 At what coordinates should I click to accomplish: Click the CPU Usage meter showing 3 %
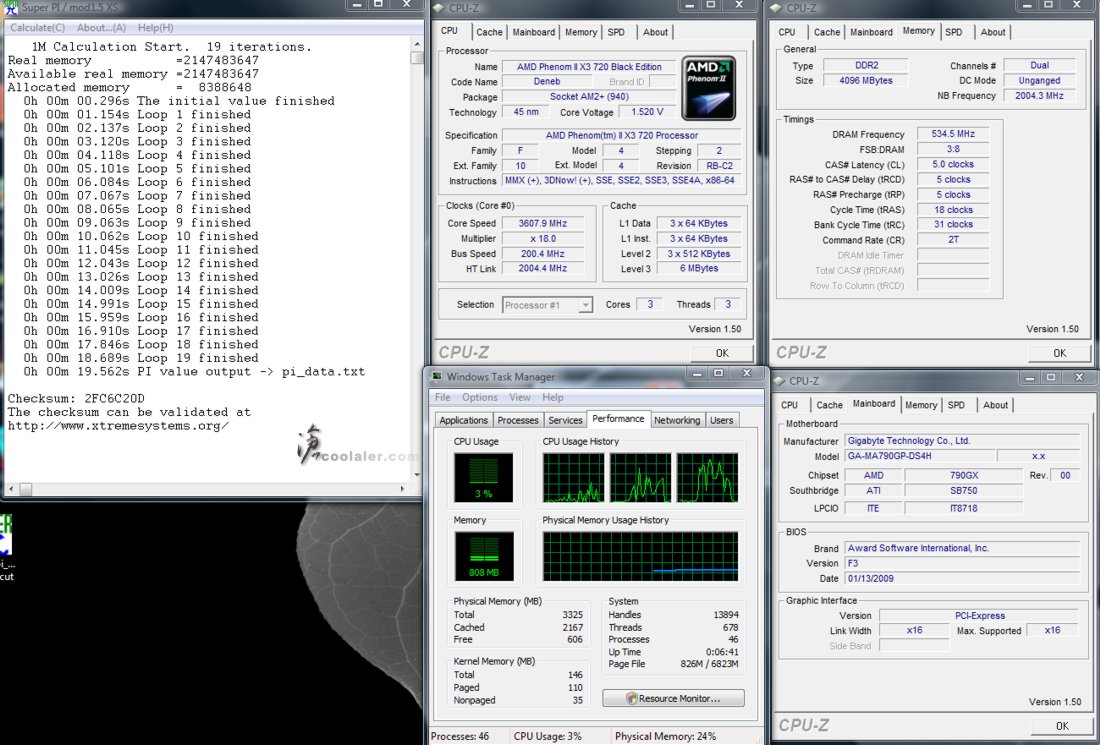(483, 477)
